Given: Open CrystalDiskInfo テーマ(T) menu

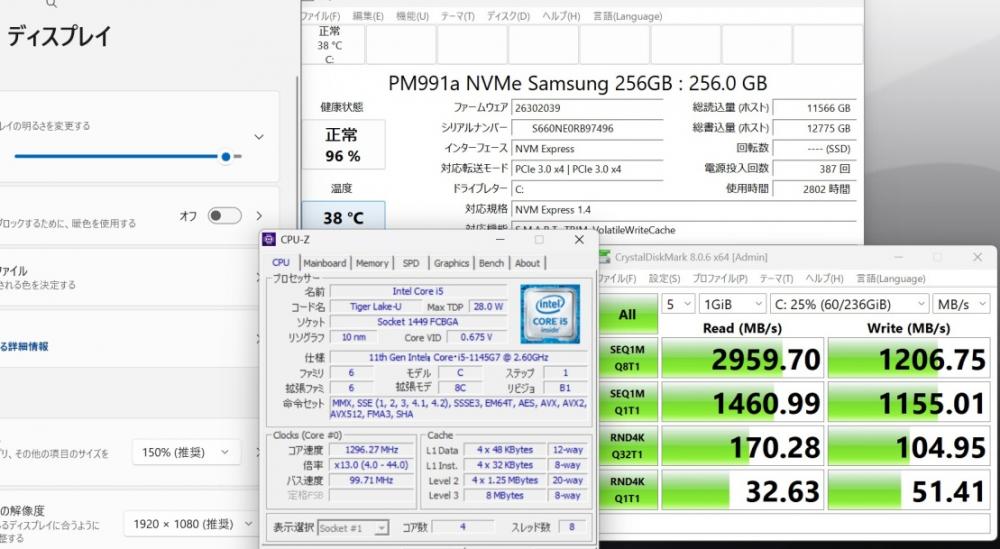Looking at the screenshot, I should coord(457,16).
